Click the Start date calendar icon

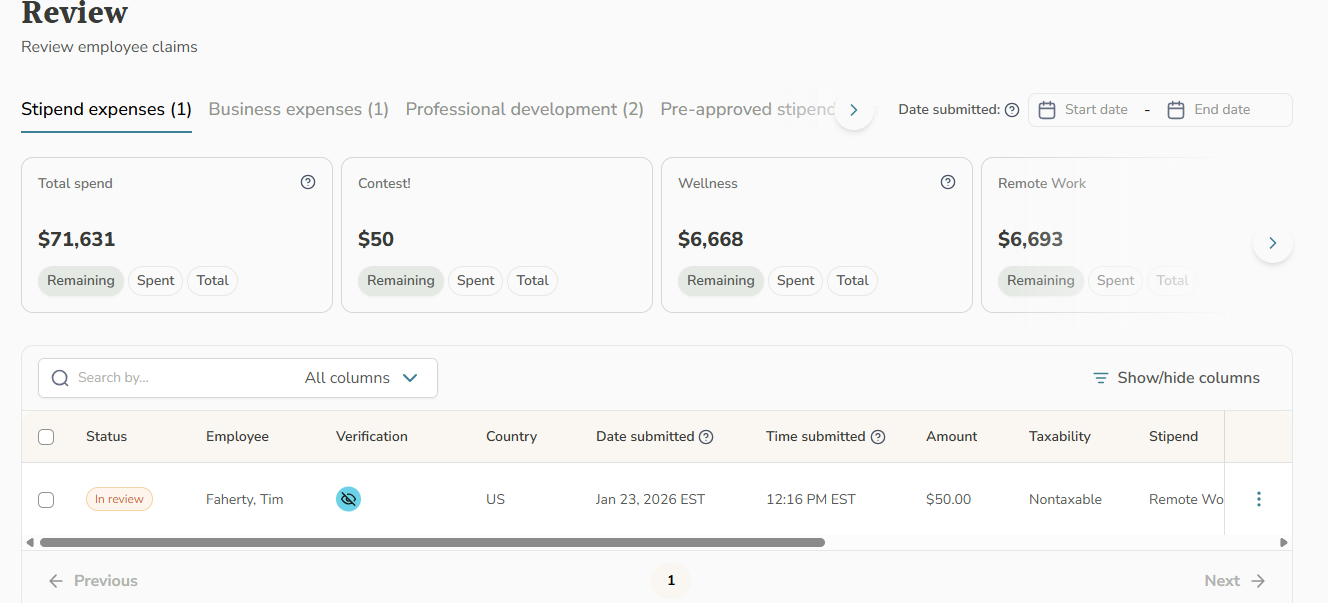tap(1047, 110)
